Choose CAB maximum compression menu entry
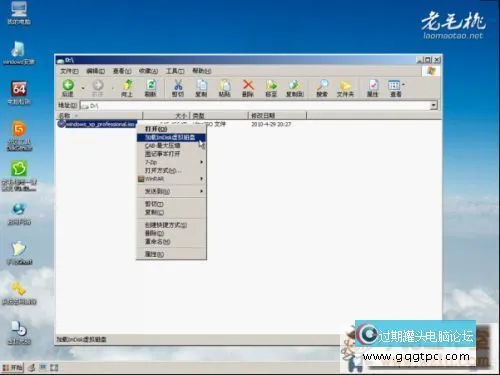500x375 pixels. coord(171,146)
